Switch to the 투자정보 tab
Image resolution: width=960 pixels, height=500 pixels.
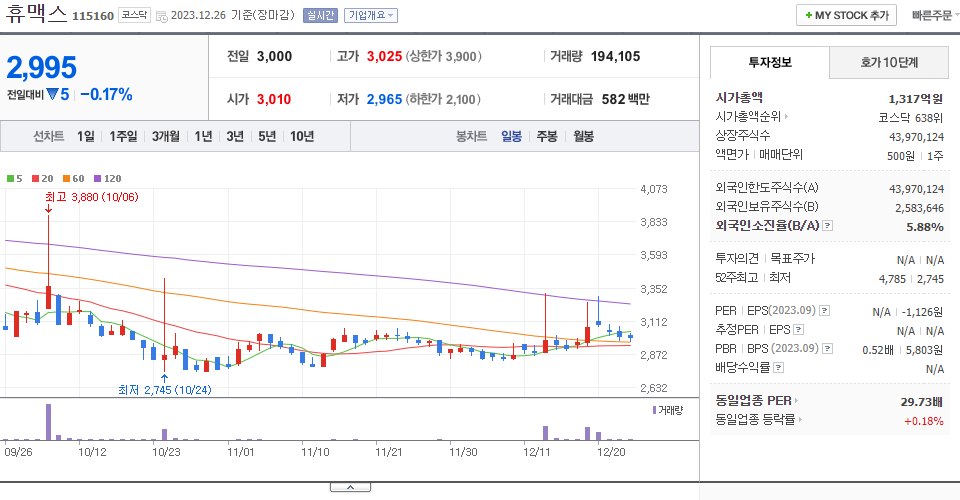(770, 62)
